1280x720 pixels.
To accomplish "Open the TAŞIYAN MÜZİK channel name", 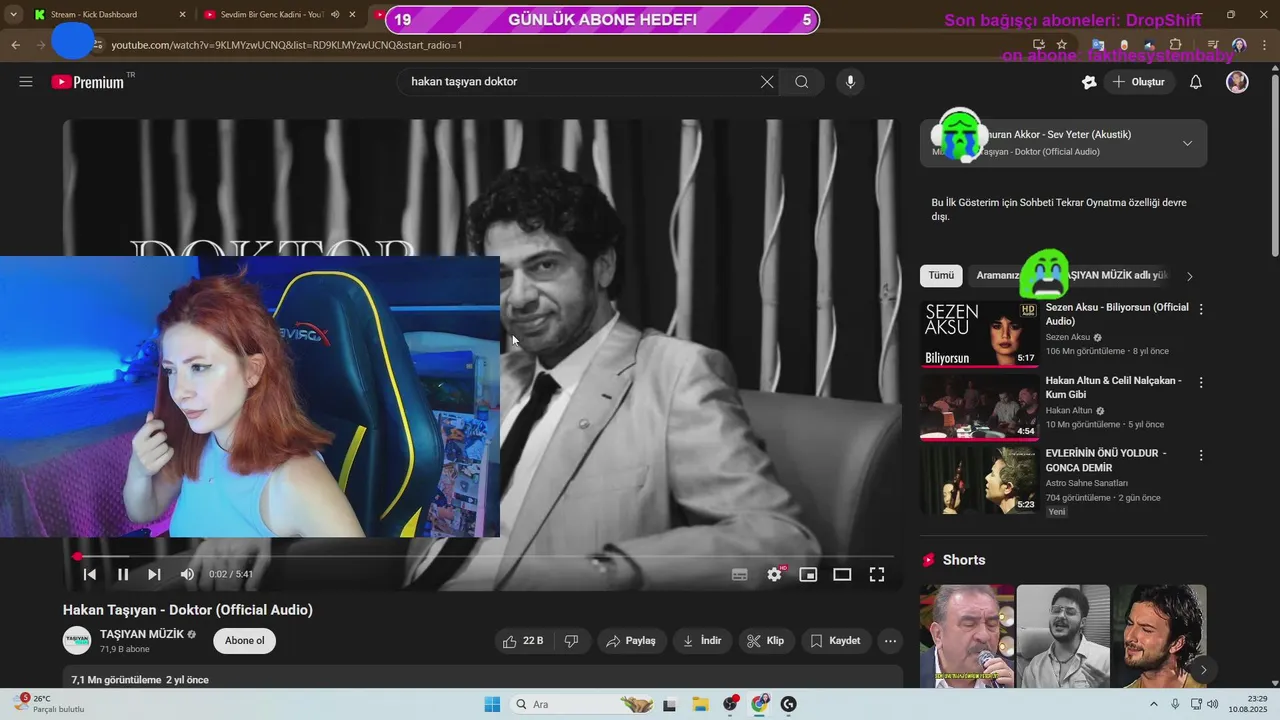I will 141,634.
